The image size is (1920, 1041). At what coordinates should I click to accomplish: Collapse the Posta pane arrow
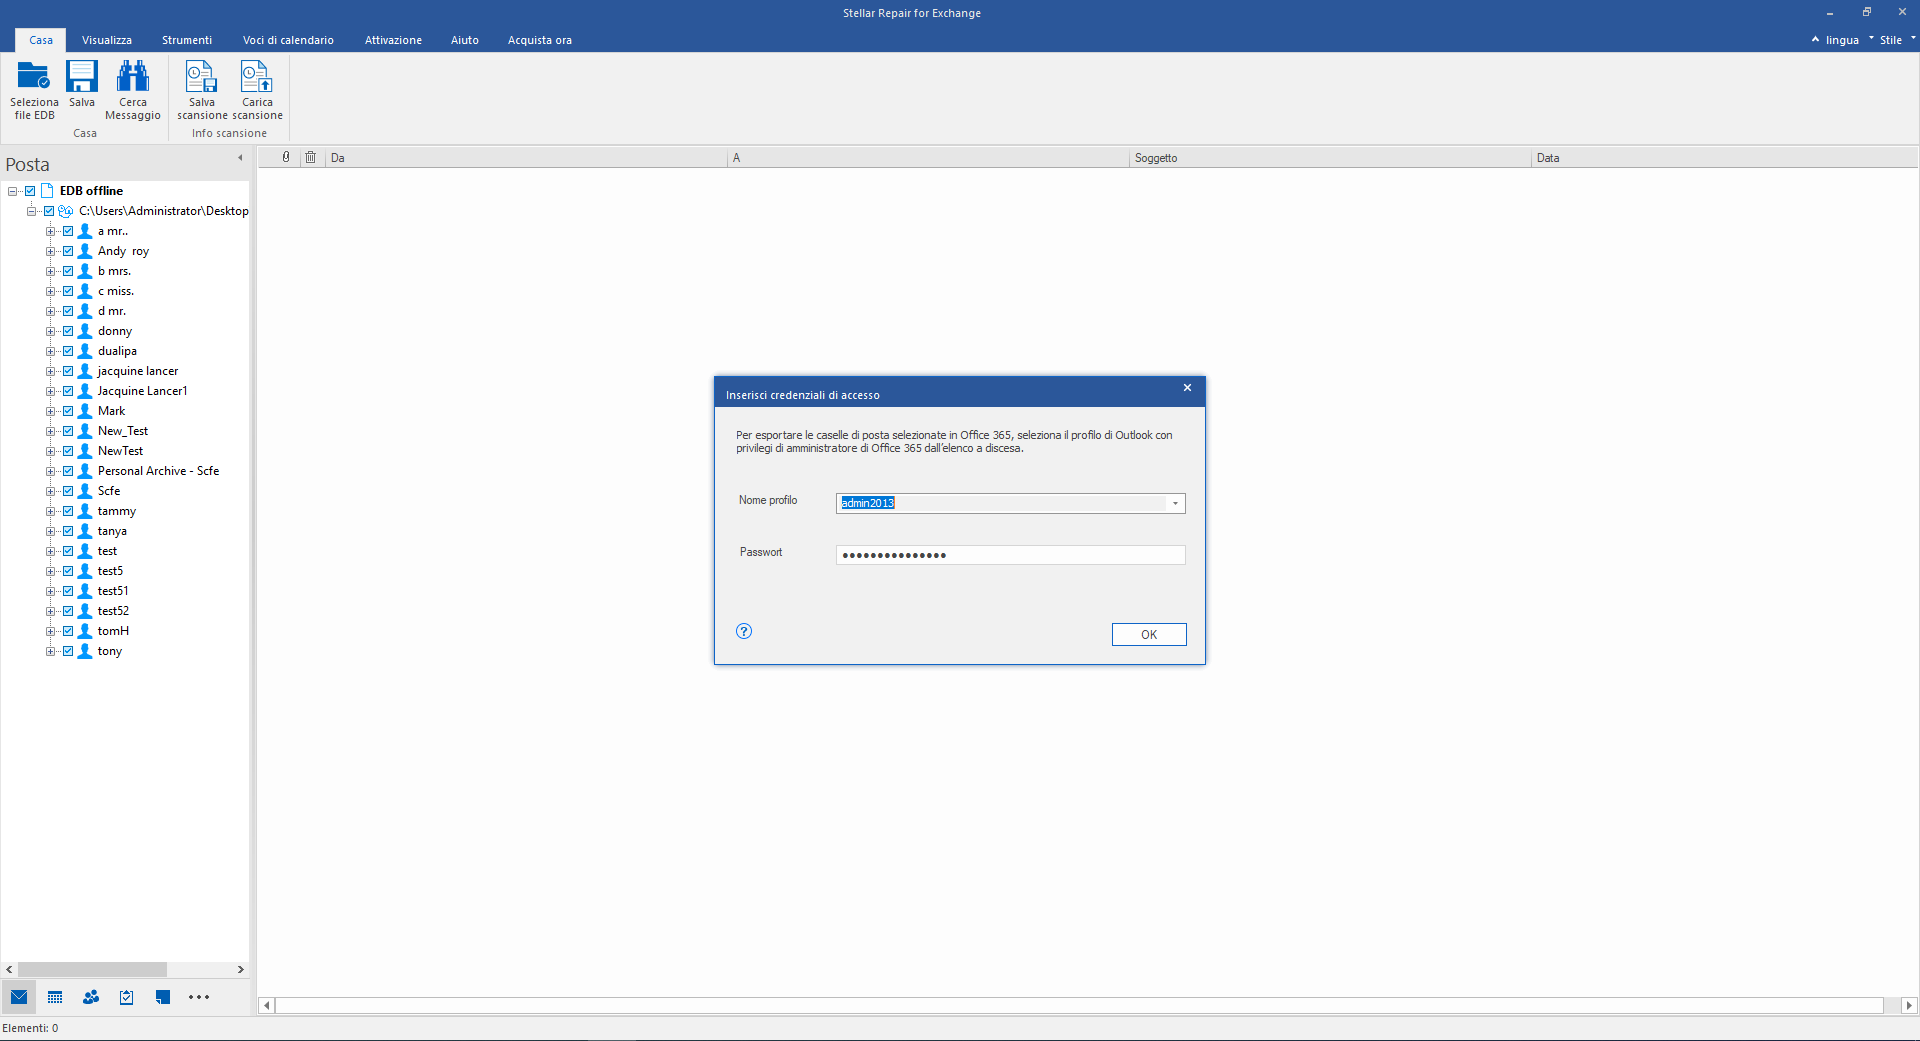[240, 158]
